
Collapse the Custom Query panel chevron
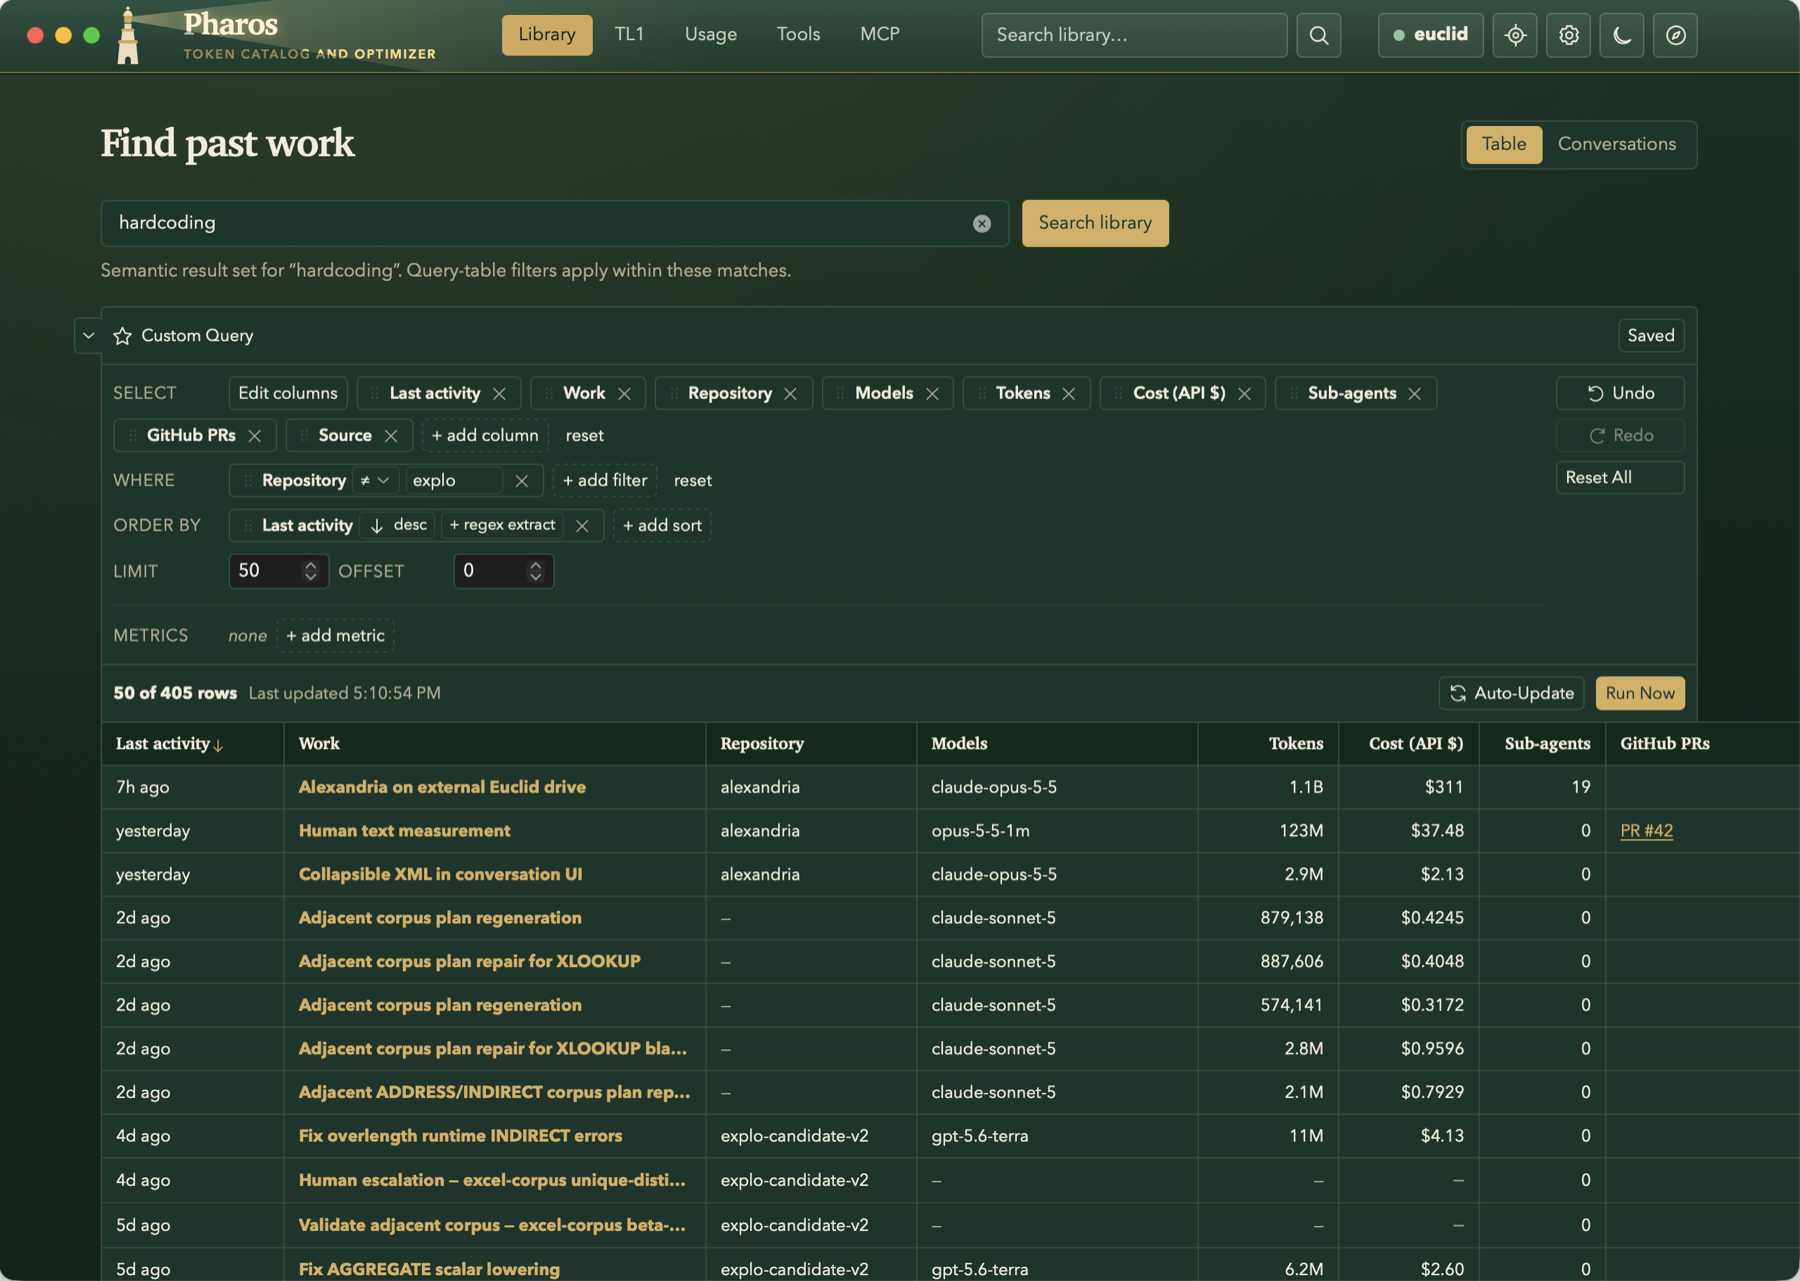coord(89,336)
